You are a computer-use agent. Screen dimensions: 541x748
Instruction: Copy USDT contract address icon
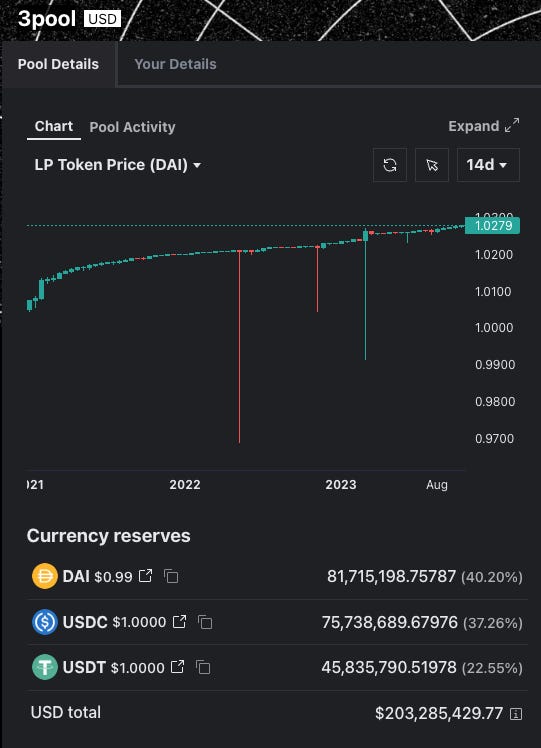203,667
